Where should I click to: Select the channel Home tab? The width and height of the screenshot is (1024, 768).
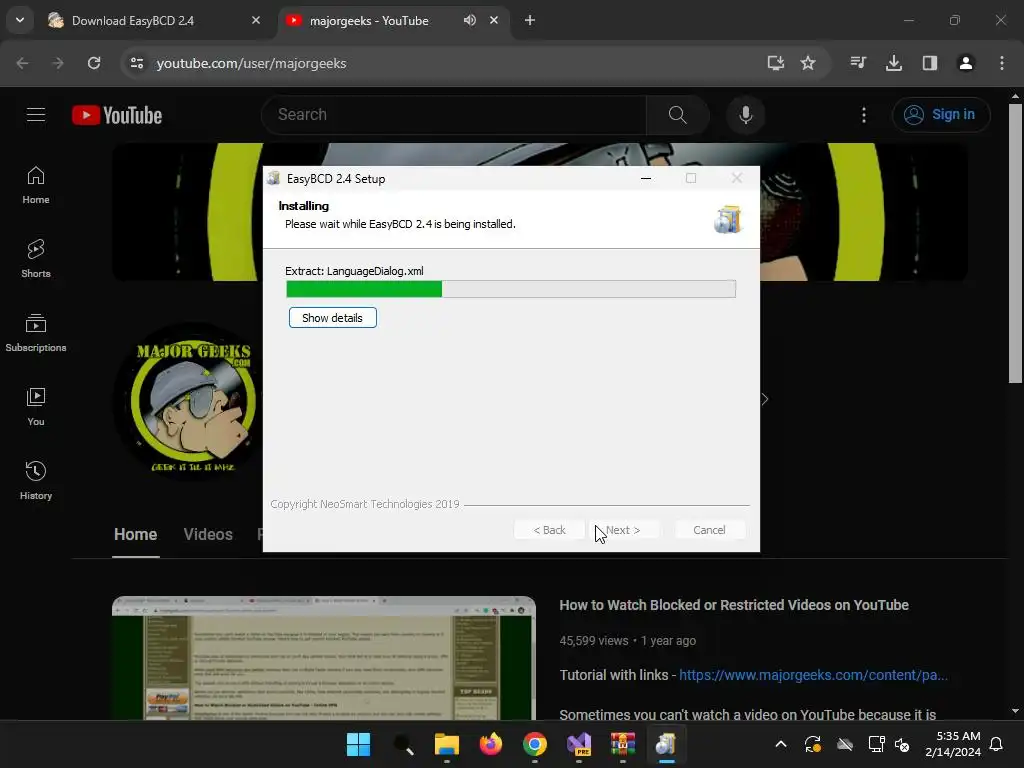click(x=135, y=535)
